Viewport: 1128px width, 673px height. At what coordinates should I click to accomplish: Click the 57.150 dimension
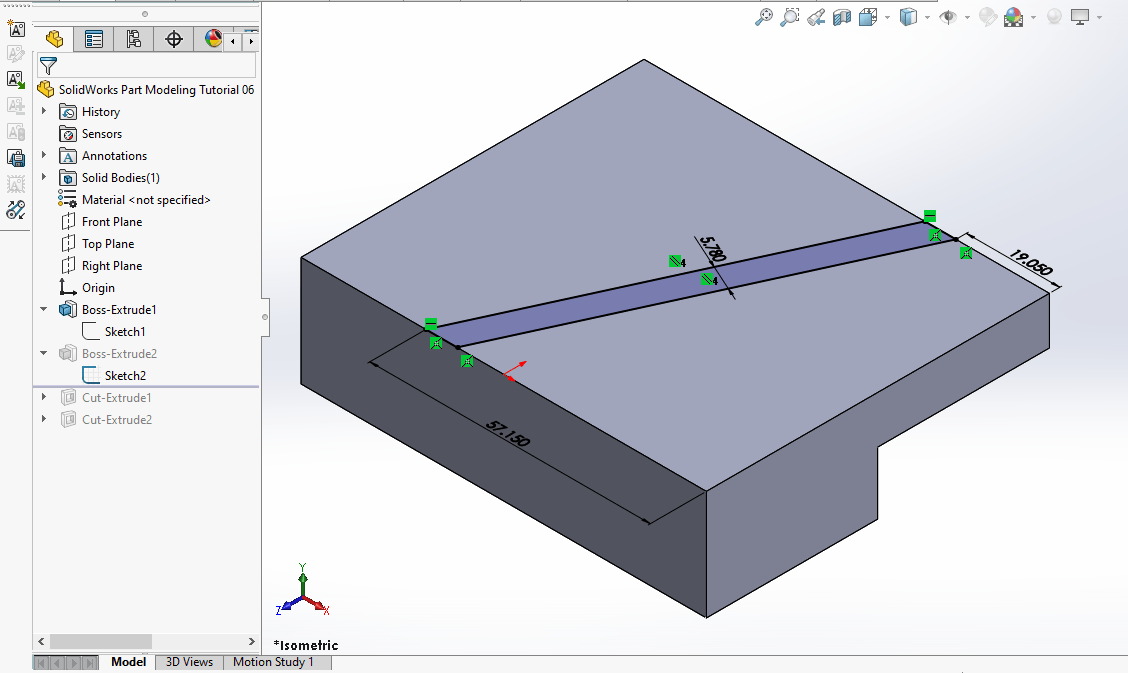508,434
